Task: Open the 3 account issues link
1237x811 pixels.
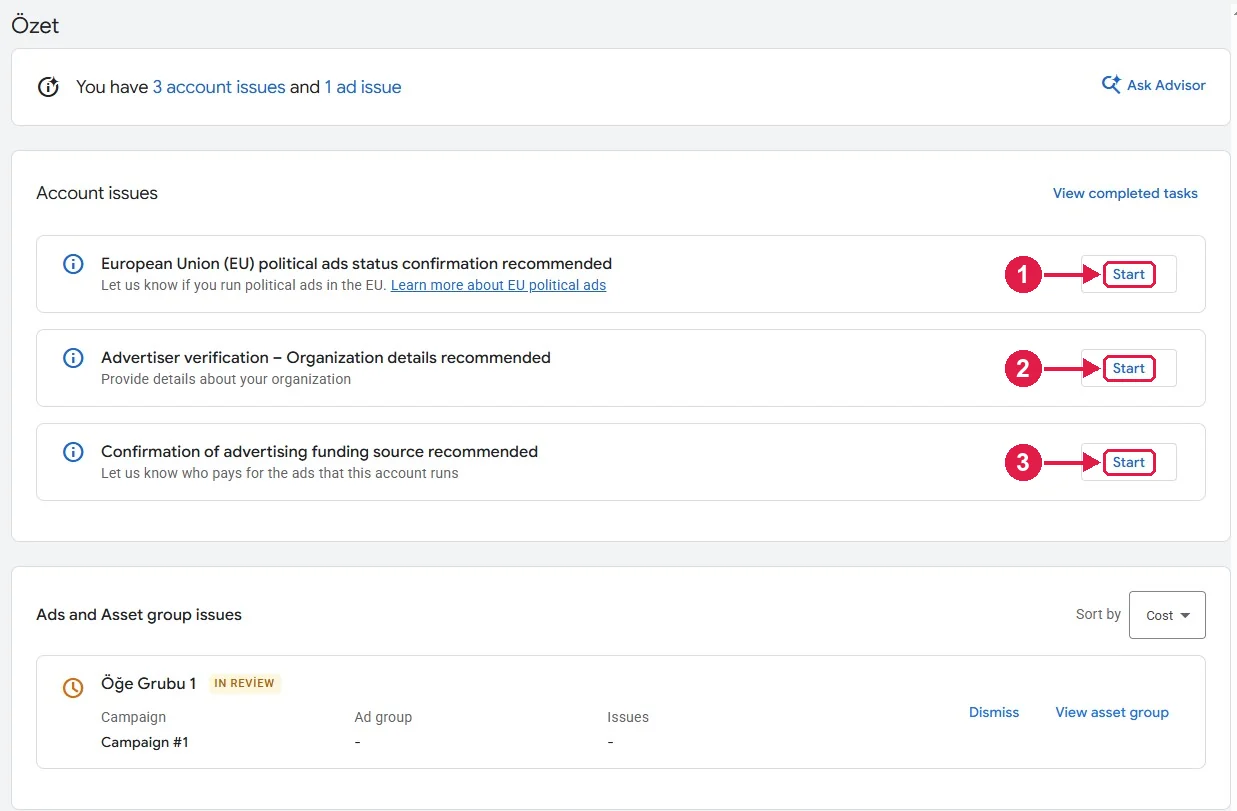Action: [x=219, y=87]
